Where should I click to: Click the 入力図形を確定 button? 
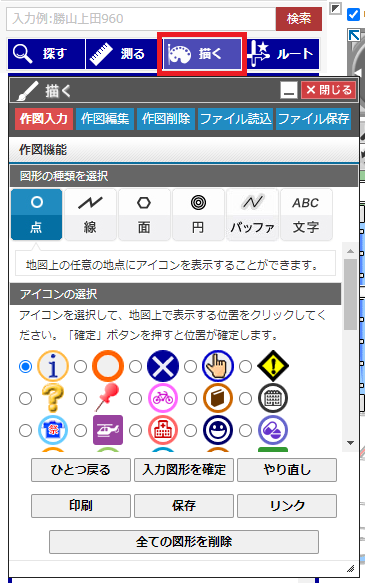pos(184,470)
